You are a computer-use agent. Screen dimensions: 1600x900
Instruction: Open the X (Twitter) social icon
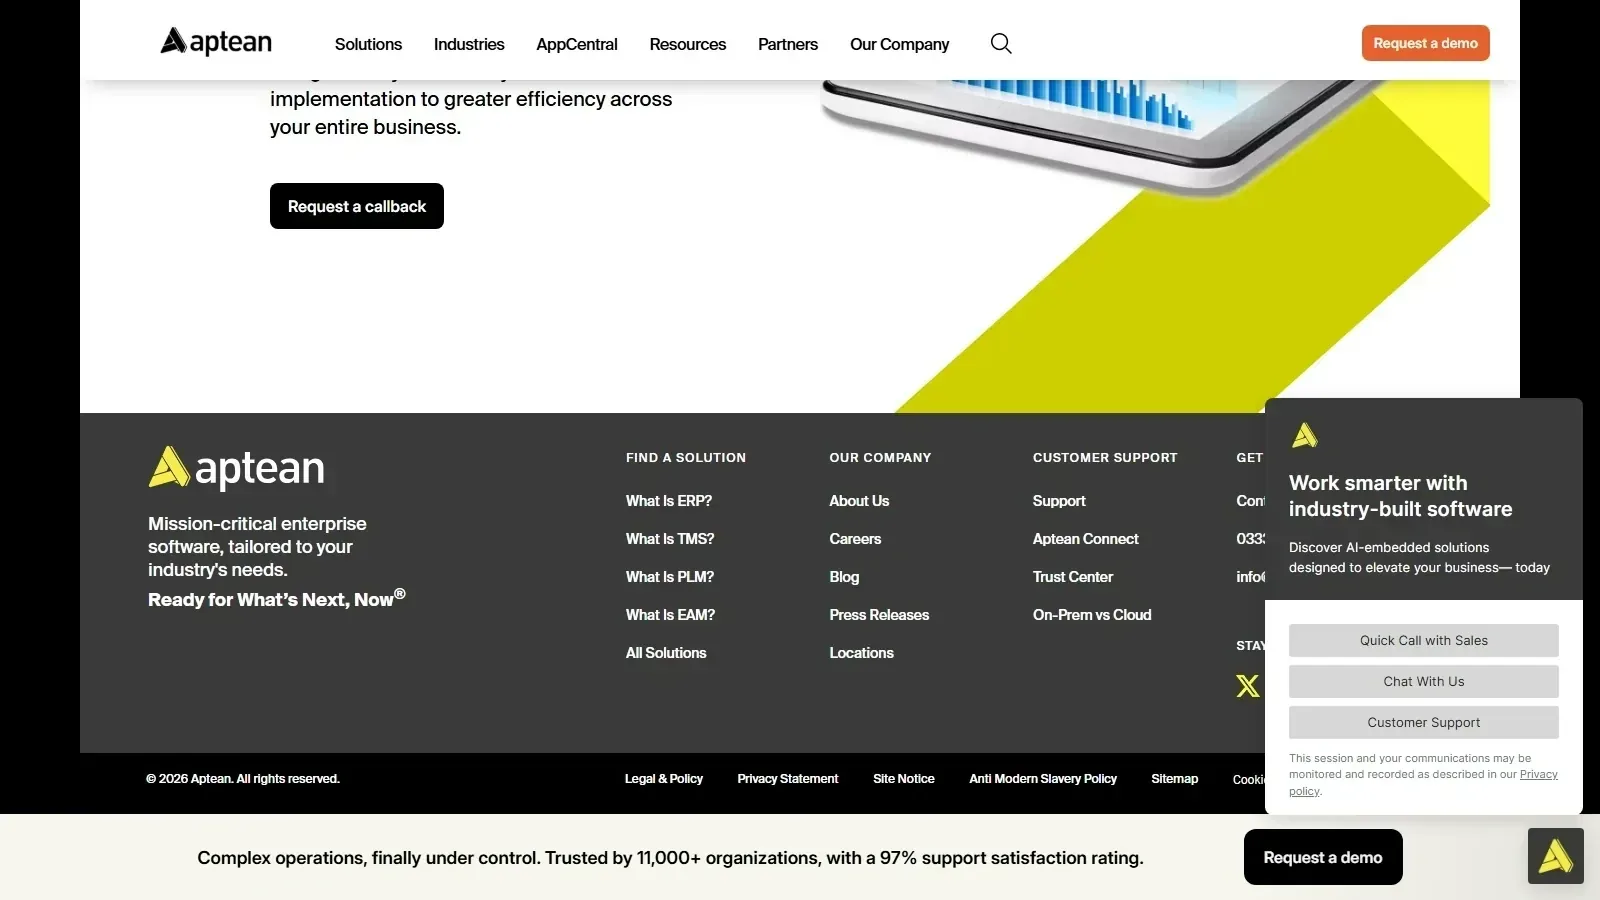[1247, 685]
